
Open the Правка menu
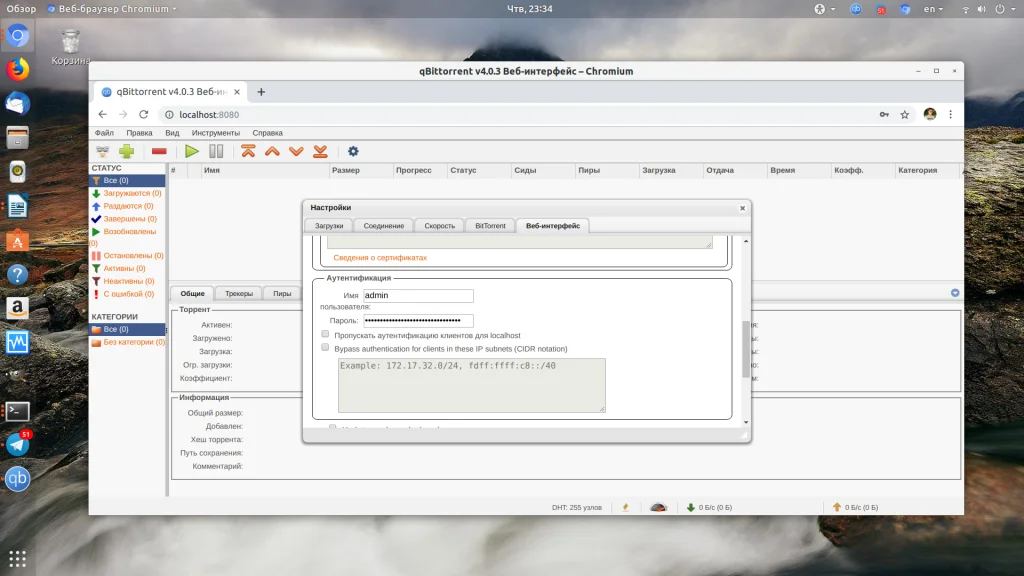pyautogui.click(x=139, y=133)
